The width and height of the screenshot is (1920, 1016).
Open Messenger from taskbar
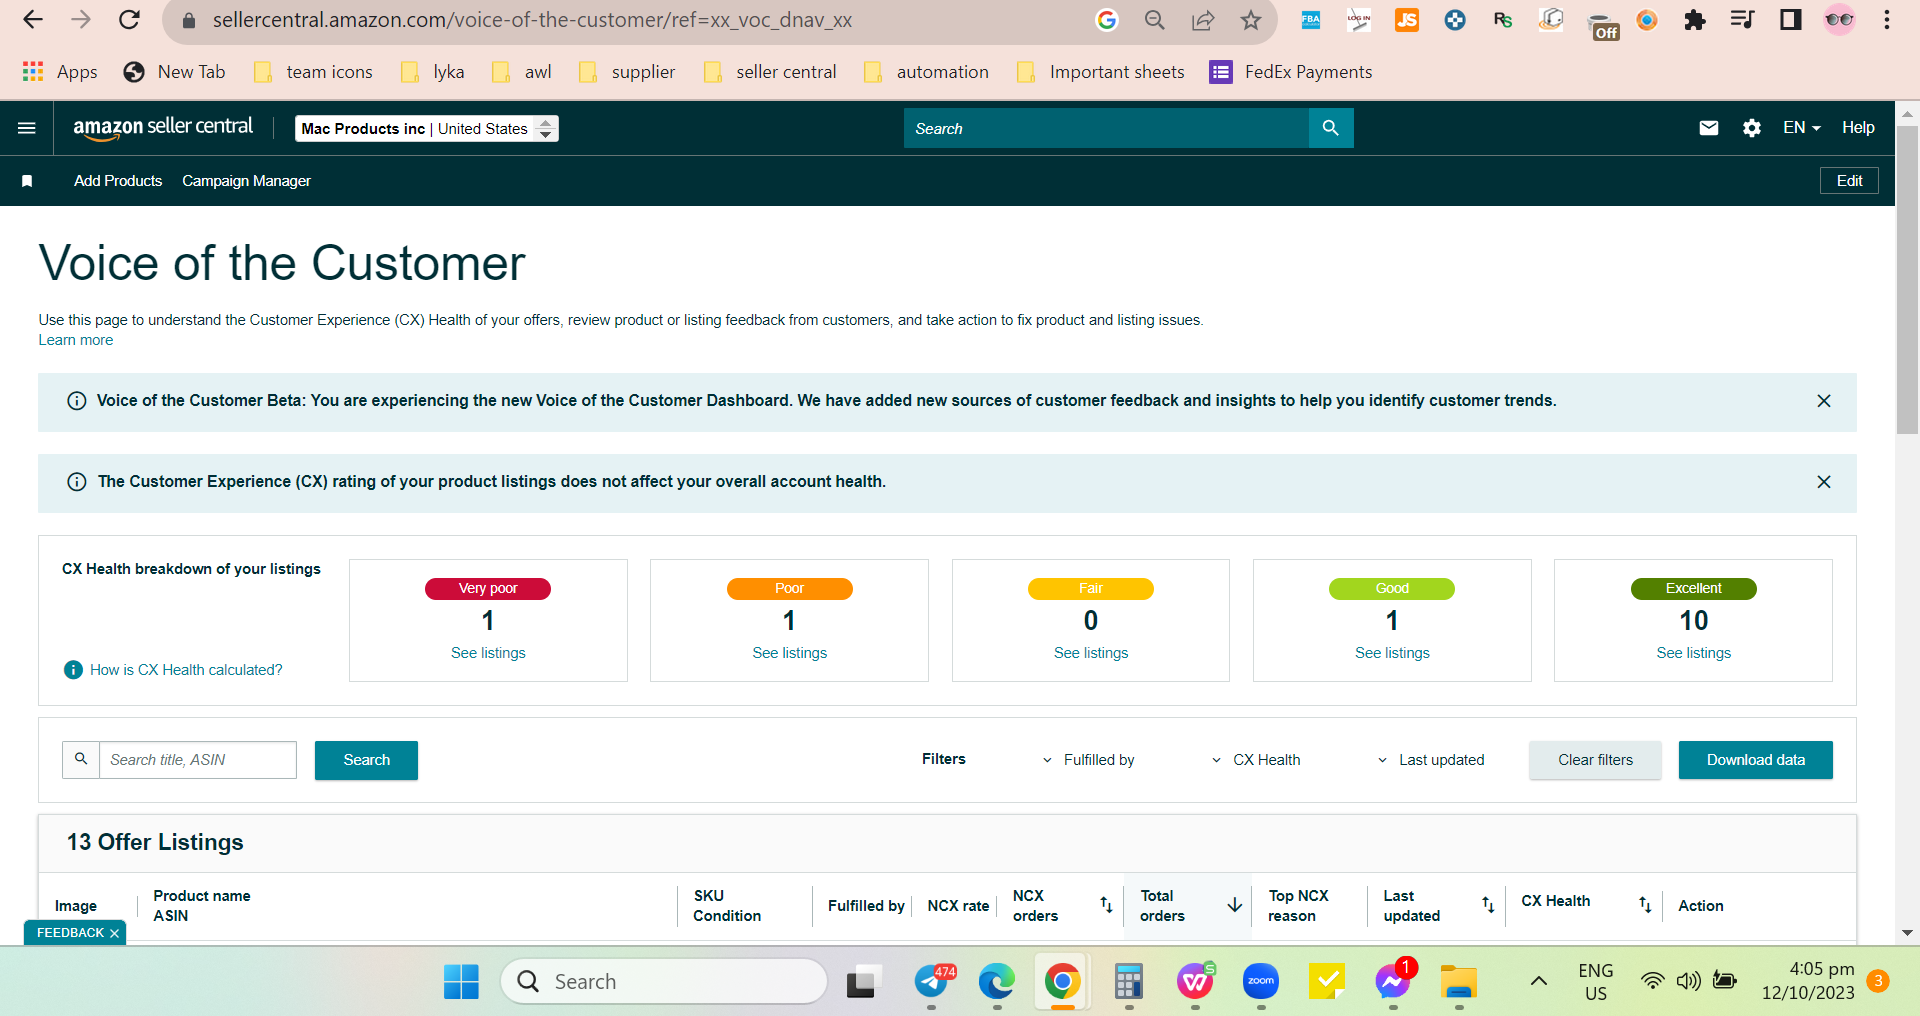coord(1393,982)
